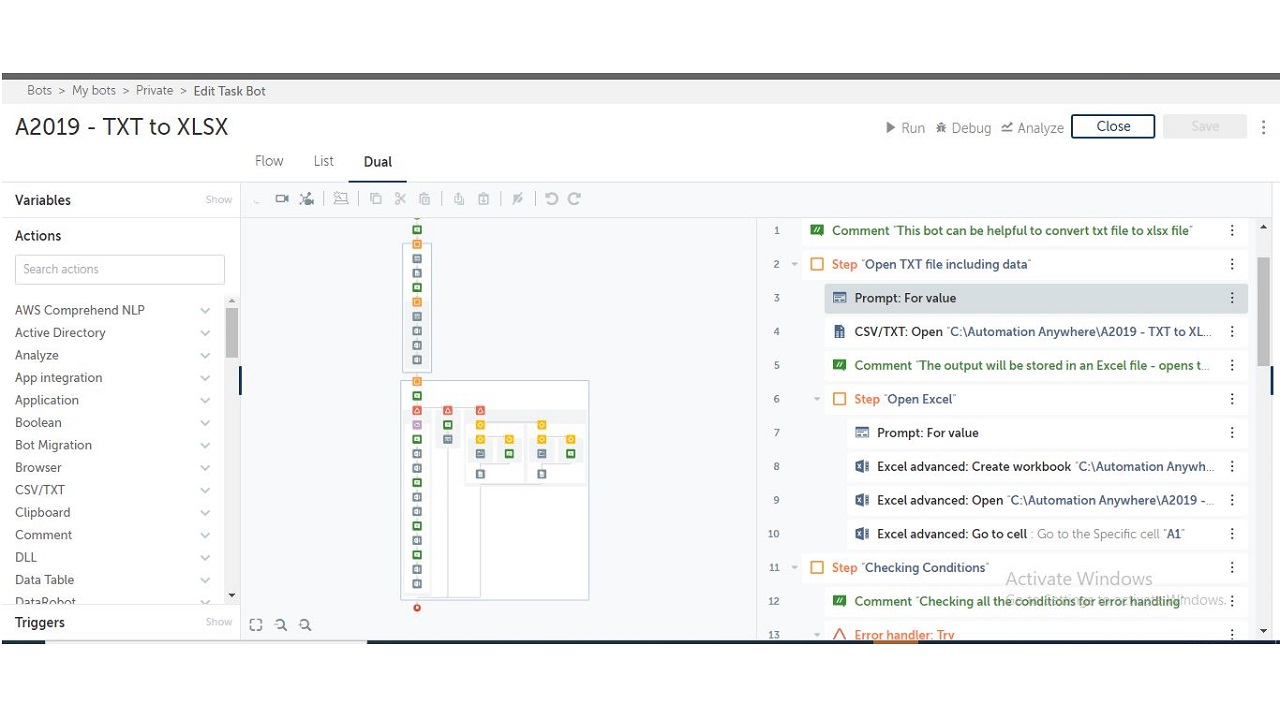1280x720 pixels.
Task: Click the fit-to-screen flow icon
Action: (x=256, y=625)
